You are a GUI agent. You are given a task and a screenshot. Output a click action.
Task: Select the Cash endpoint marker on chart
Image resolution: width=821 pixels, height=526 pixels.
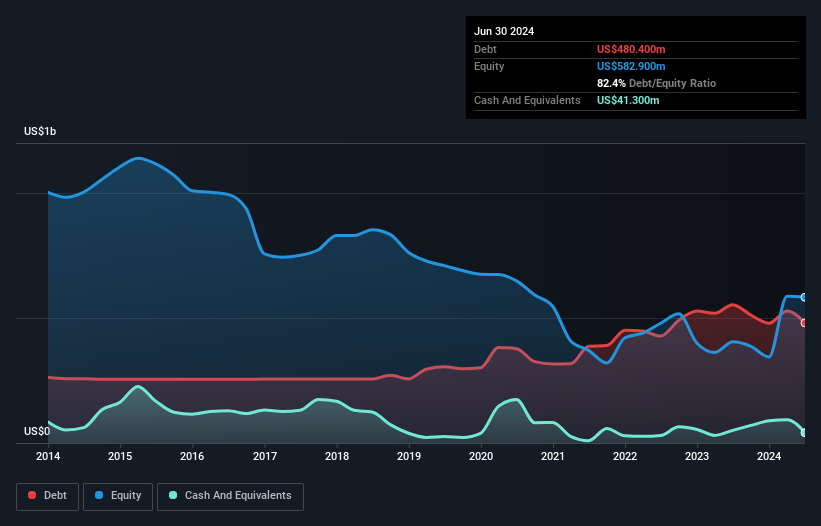click(804, 433)
